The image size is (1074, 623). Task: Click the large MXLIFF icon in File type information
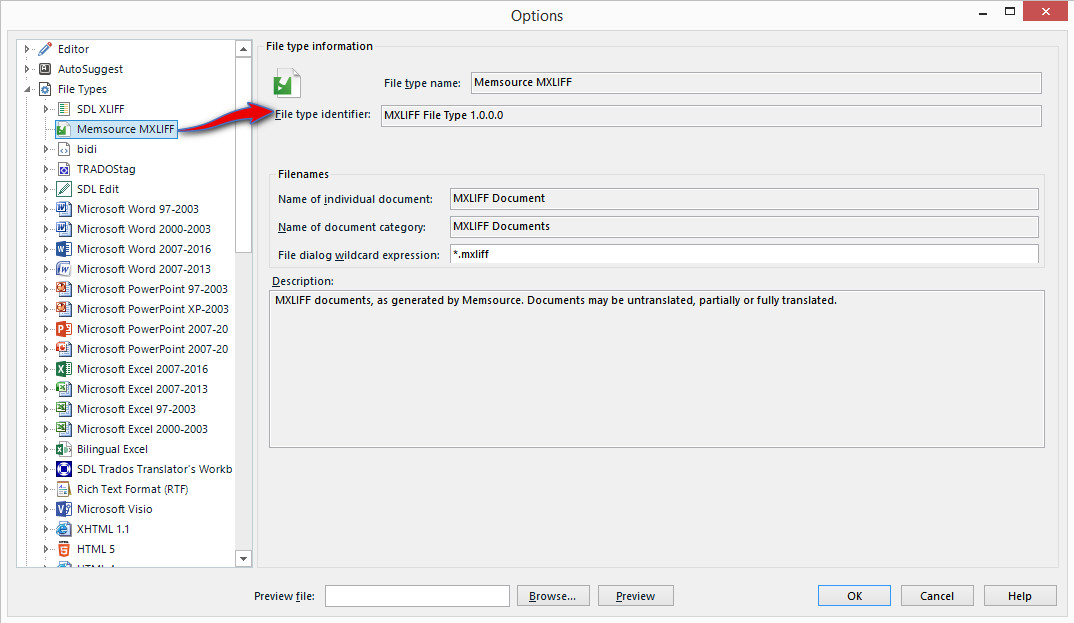pos(287,82)
